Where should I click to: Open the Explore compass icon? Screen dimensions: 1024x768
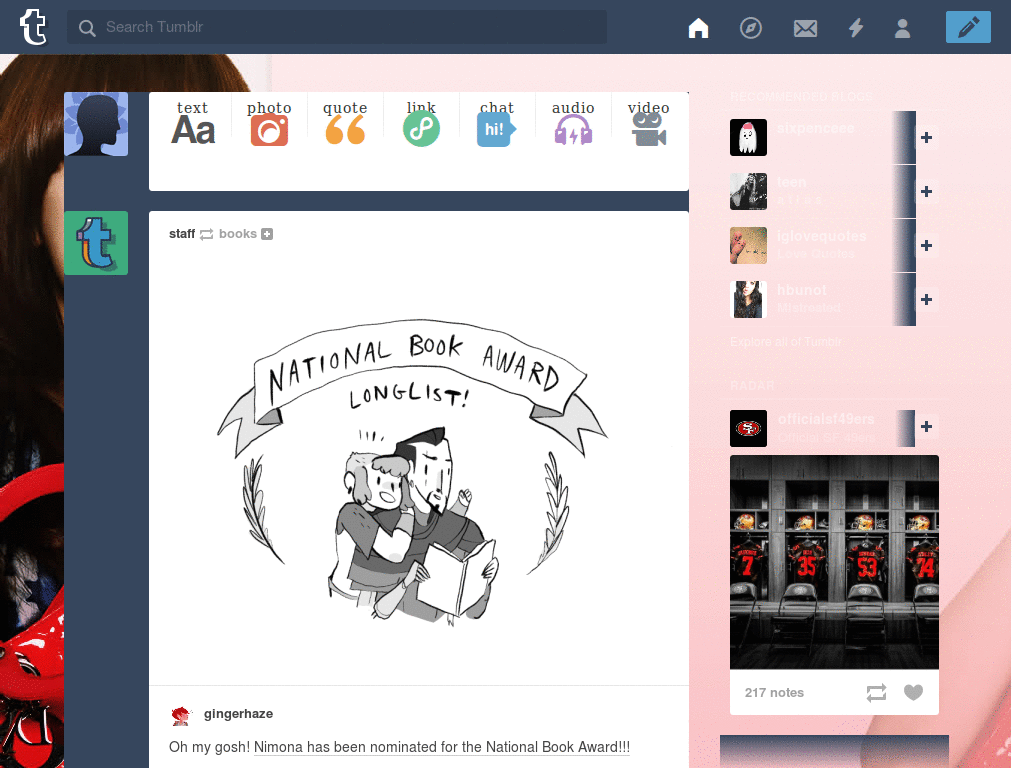click(750, 28)
